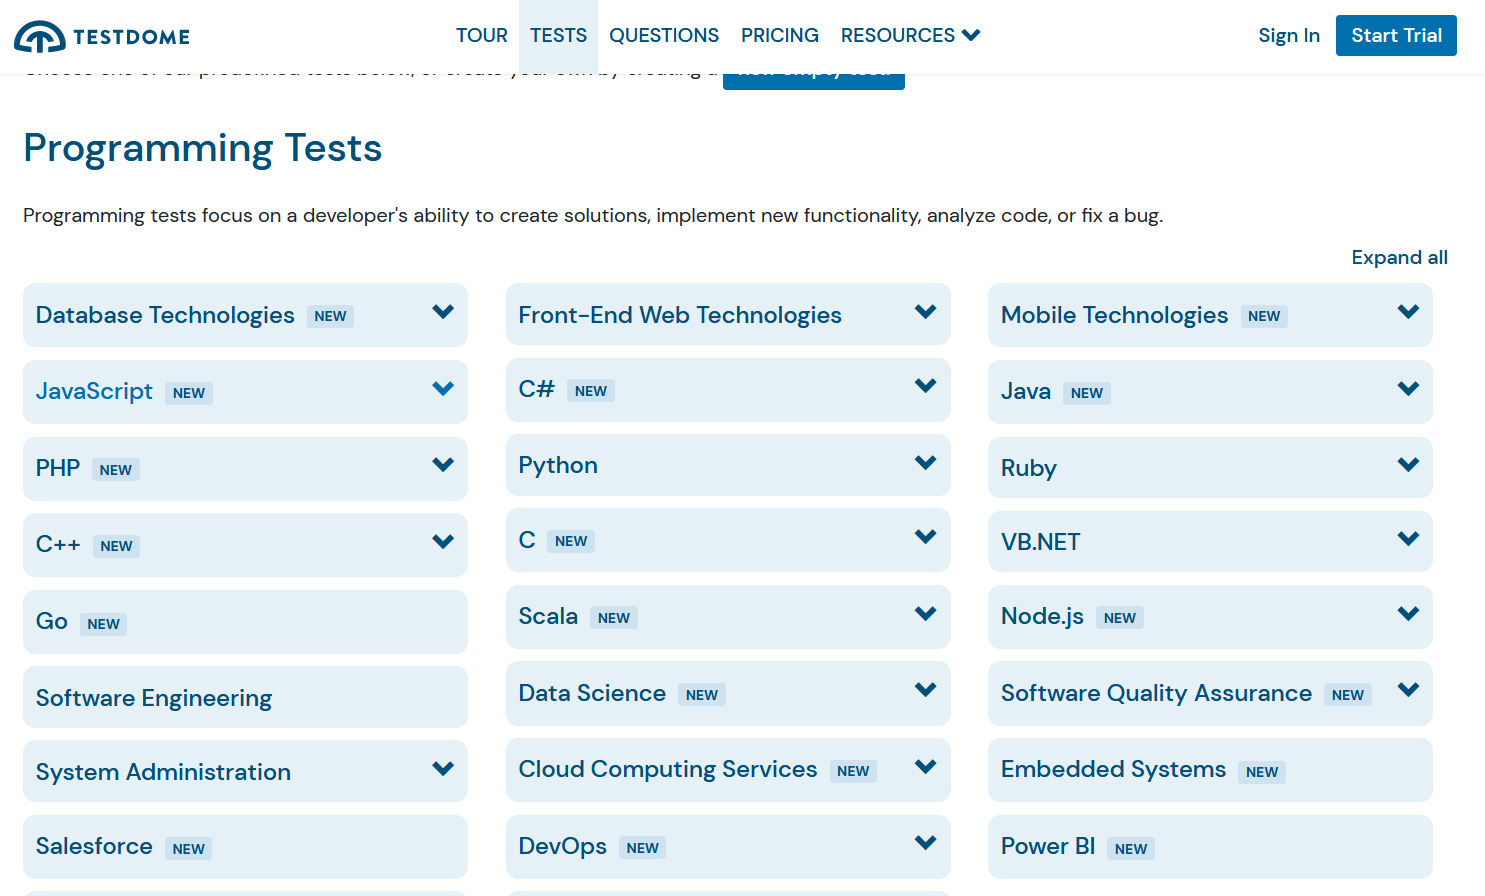Screen dimensions: 1485x896
Task: Click the Start Trial button
Action: coord(1396,36)
